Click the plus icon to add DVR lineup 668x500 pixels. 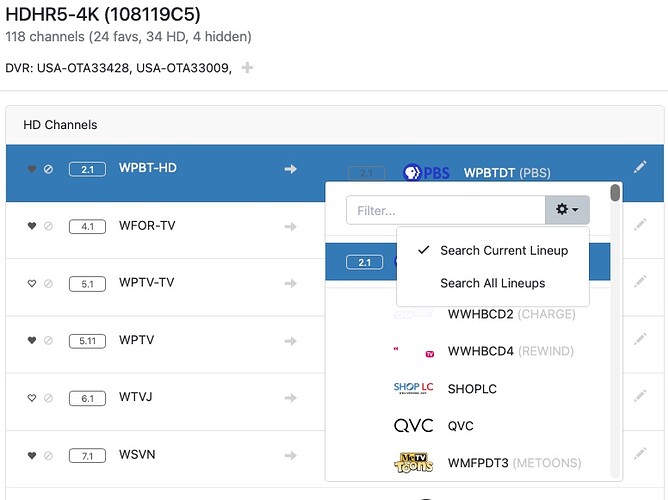(247, 68)
